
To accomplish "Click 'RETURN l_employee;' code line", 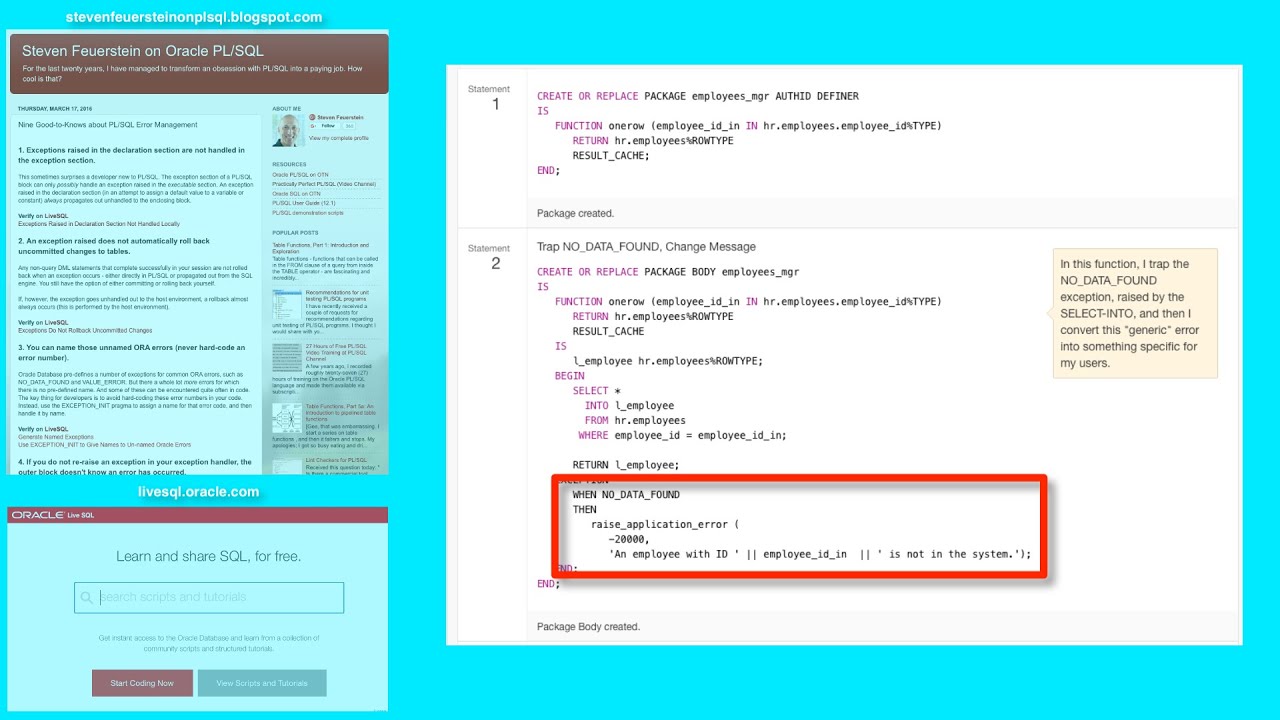I will coord(626,465).
